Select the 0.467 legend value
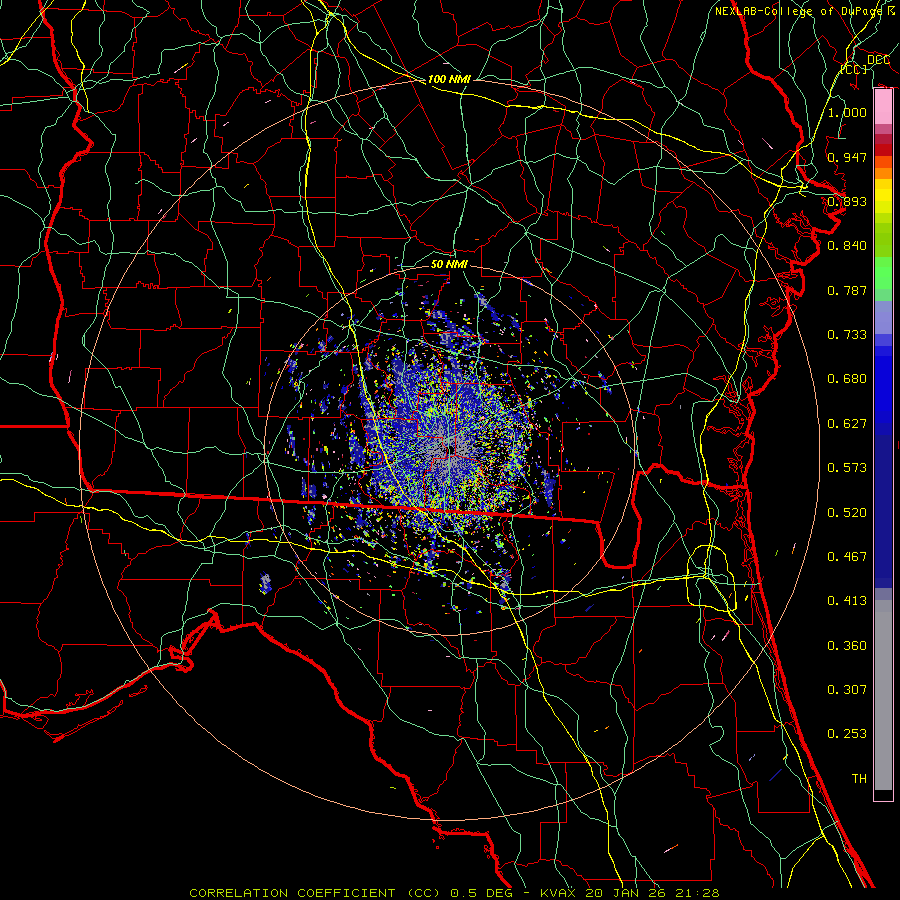The height and width of the screenshot is (900, 900). [847, 557]
